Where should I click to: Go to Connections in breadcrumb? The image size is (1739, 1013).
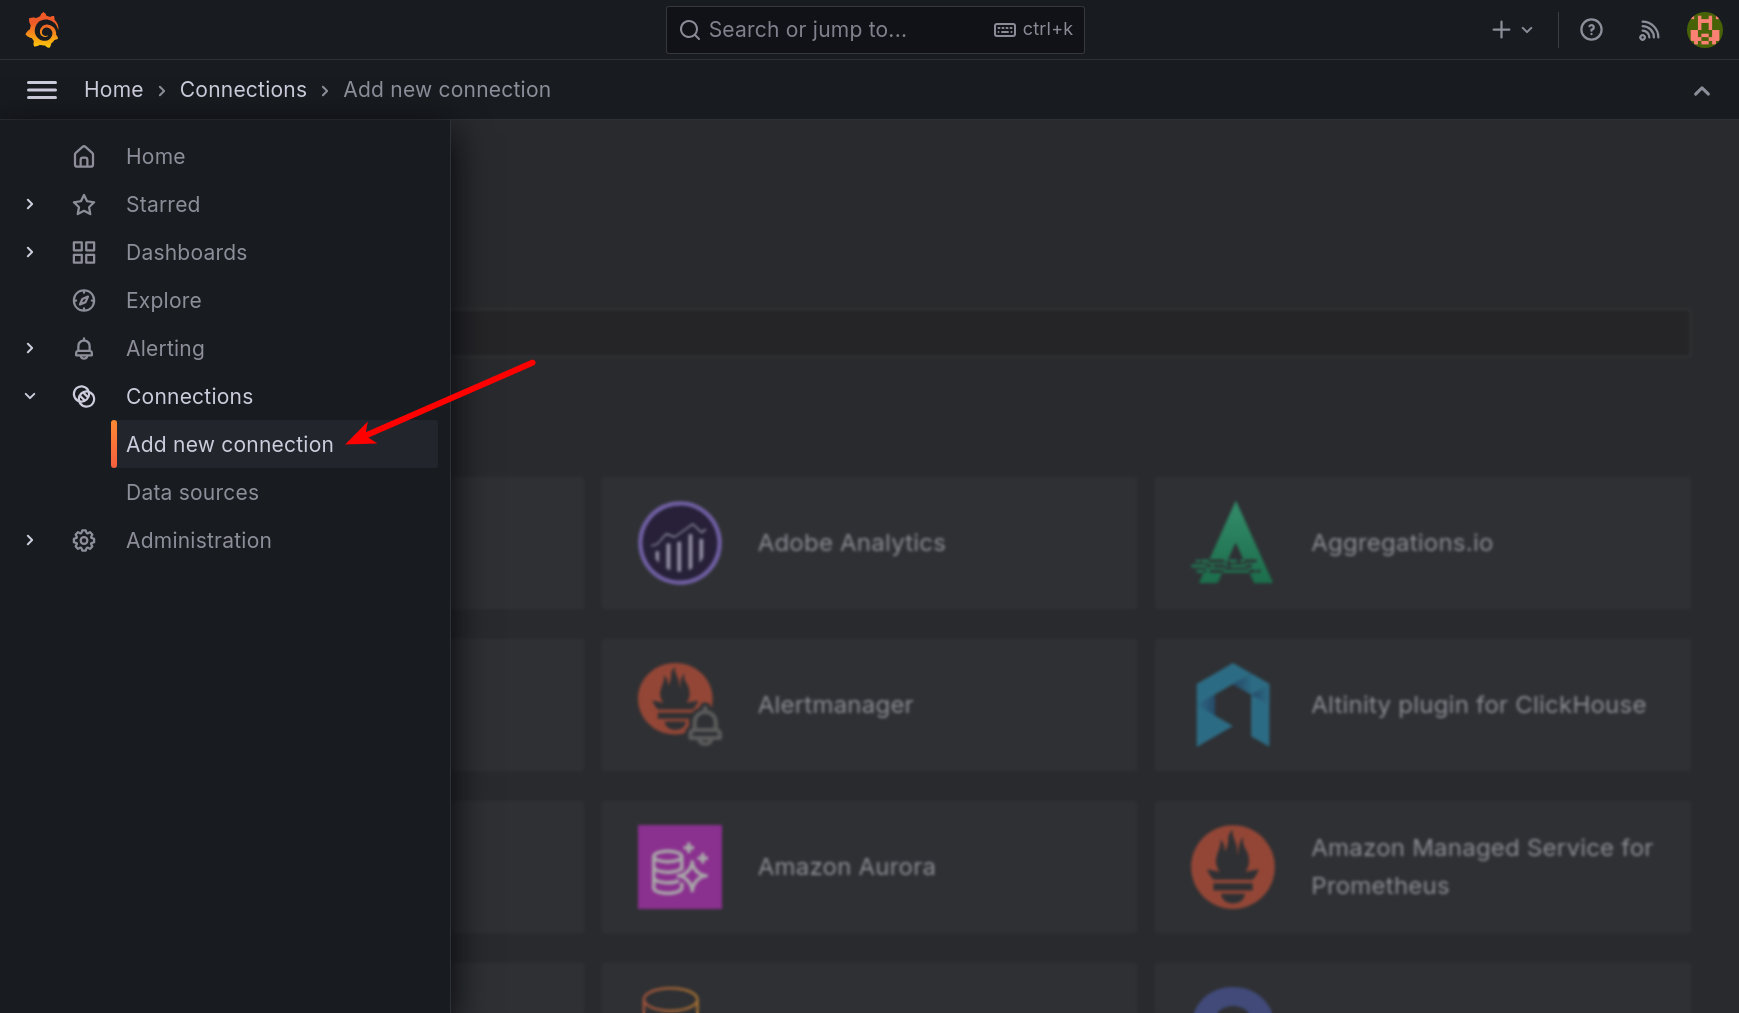click(x=243, y=90)
